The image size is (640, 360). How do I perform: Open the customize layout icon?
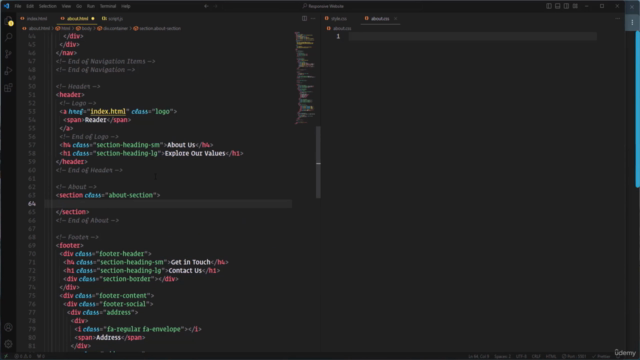click(x=575, y=6)
